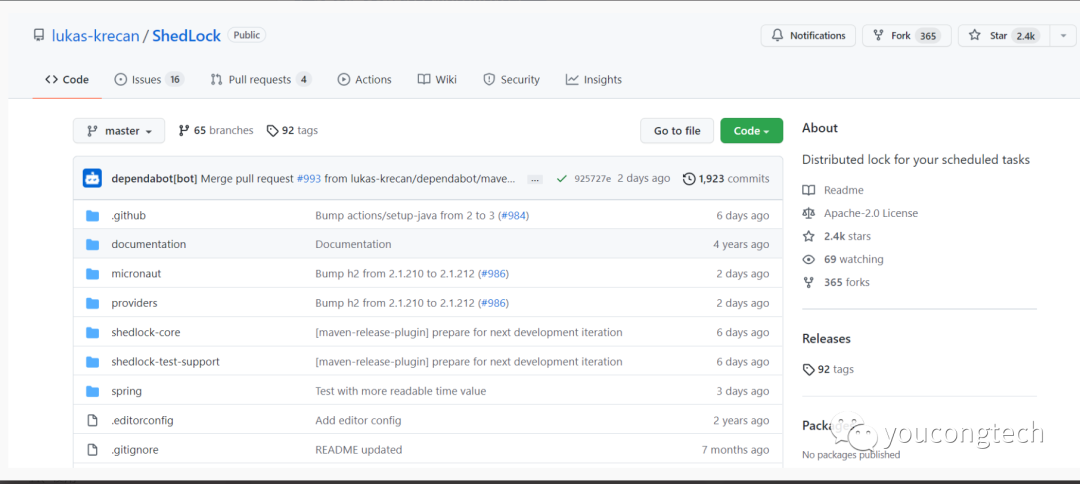The height and width of the screenshot is (484, 1080).
Task: Open the 65 branches link
Action: (216, 131)
